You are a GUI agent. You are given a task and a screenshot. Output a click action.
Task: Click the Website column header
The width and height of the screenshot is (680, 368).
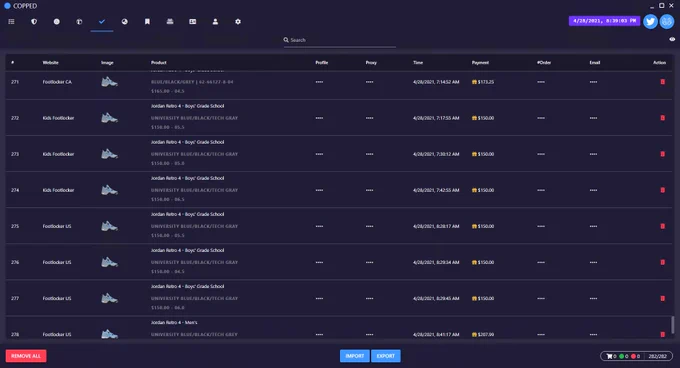[x=50, y=62]
